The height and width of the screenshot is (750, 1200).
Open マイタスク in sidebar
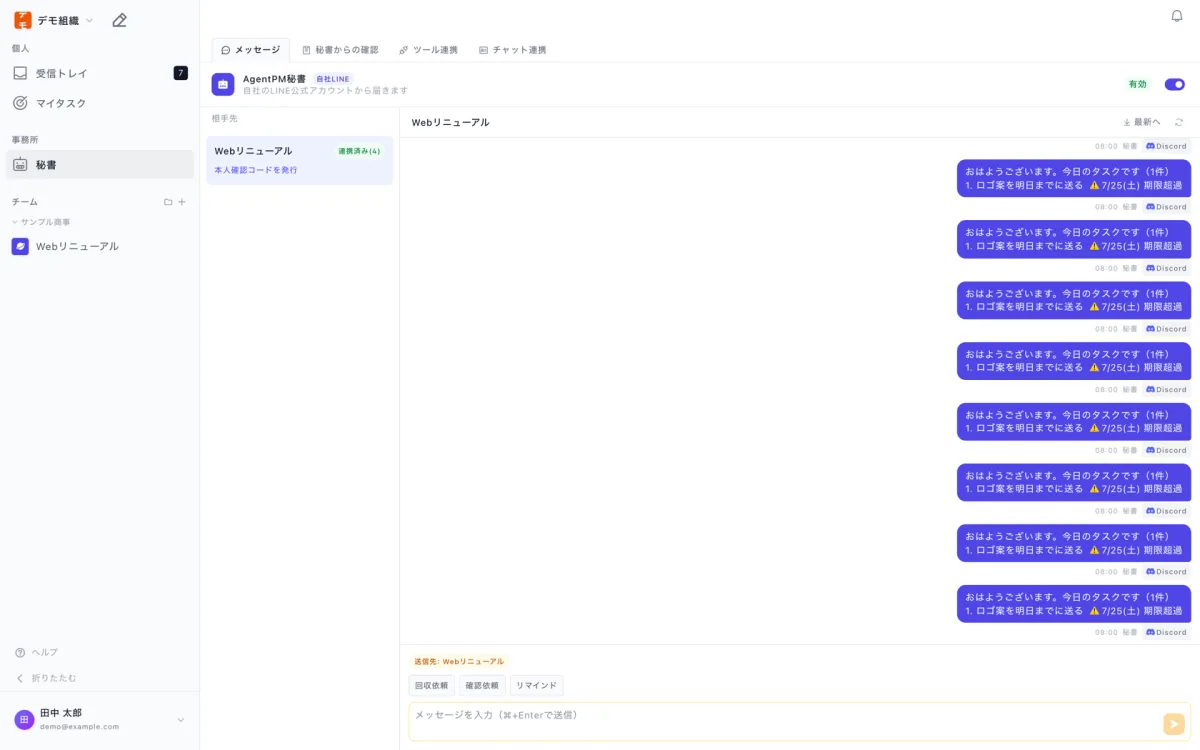[100, 103]
